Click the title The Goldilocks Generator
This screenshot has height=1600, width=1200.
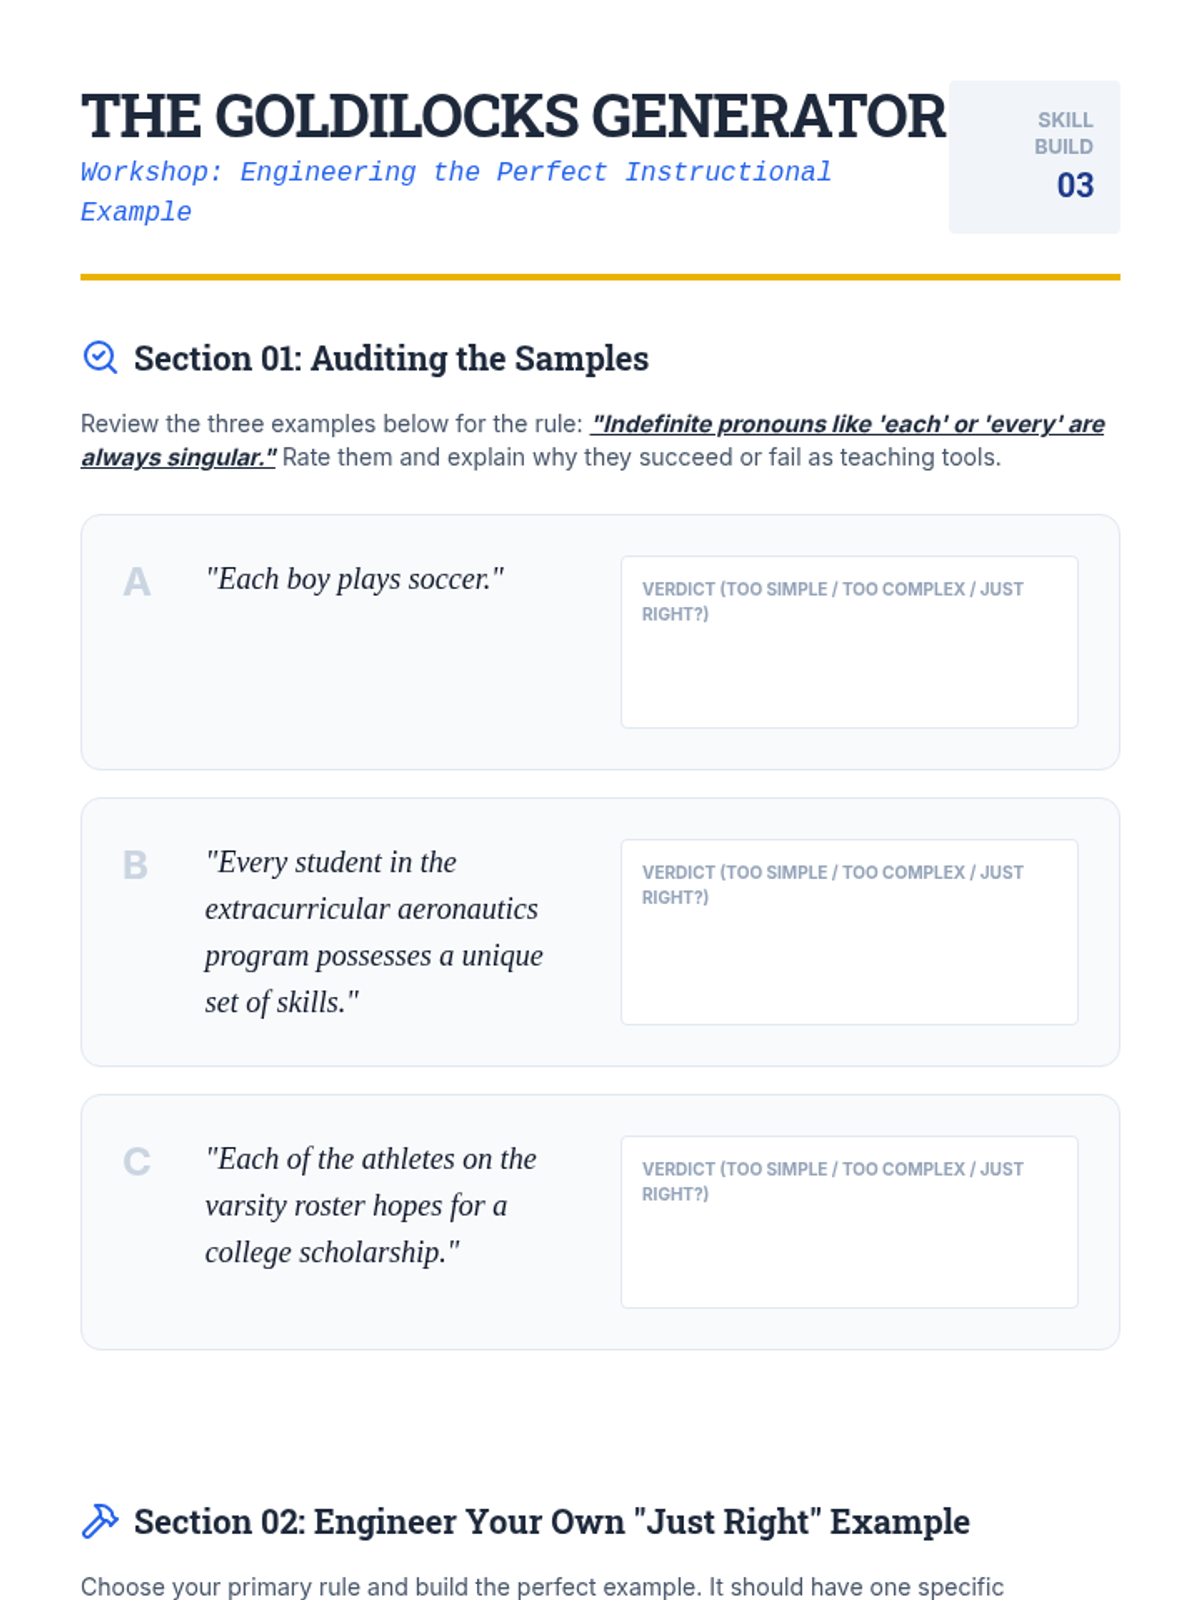coord(513,116)
